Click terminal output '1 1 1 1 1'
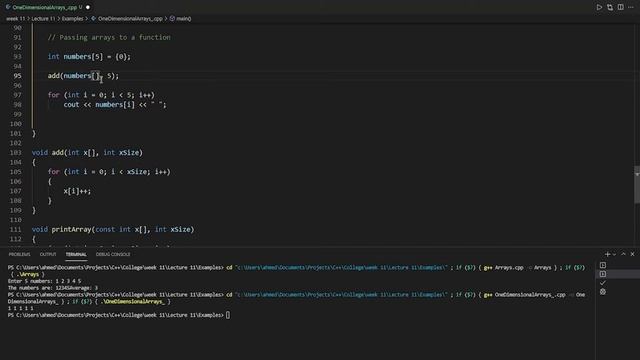This screenshot has height=360, width=640. pos(20,309)
